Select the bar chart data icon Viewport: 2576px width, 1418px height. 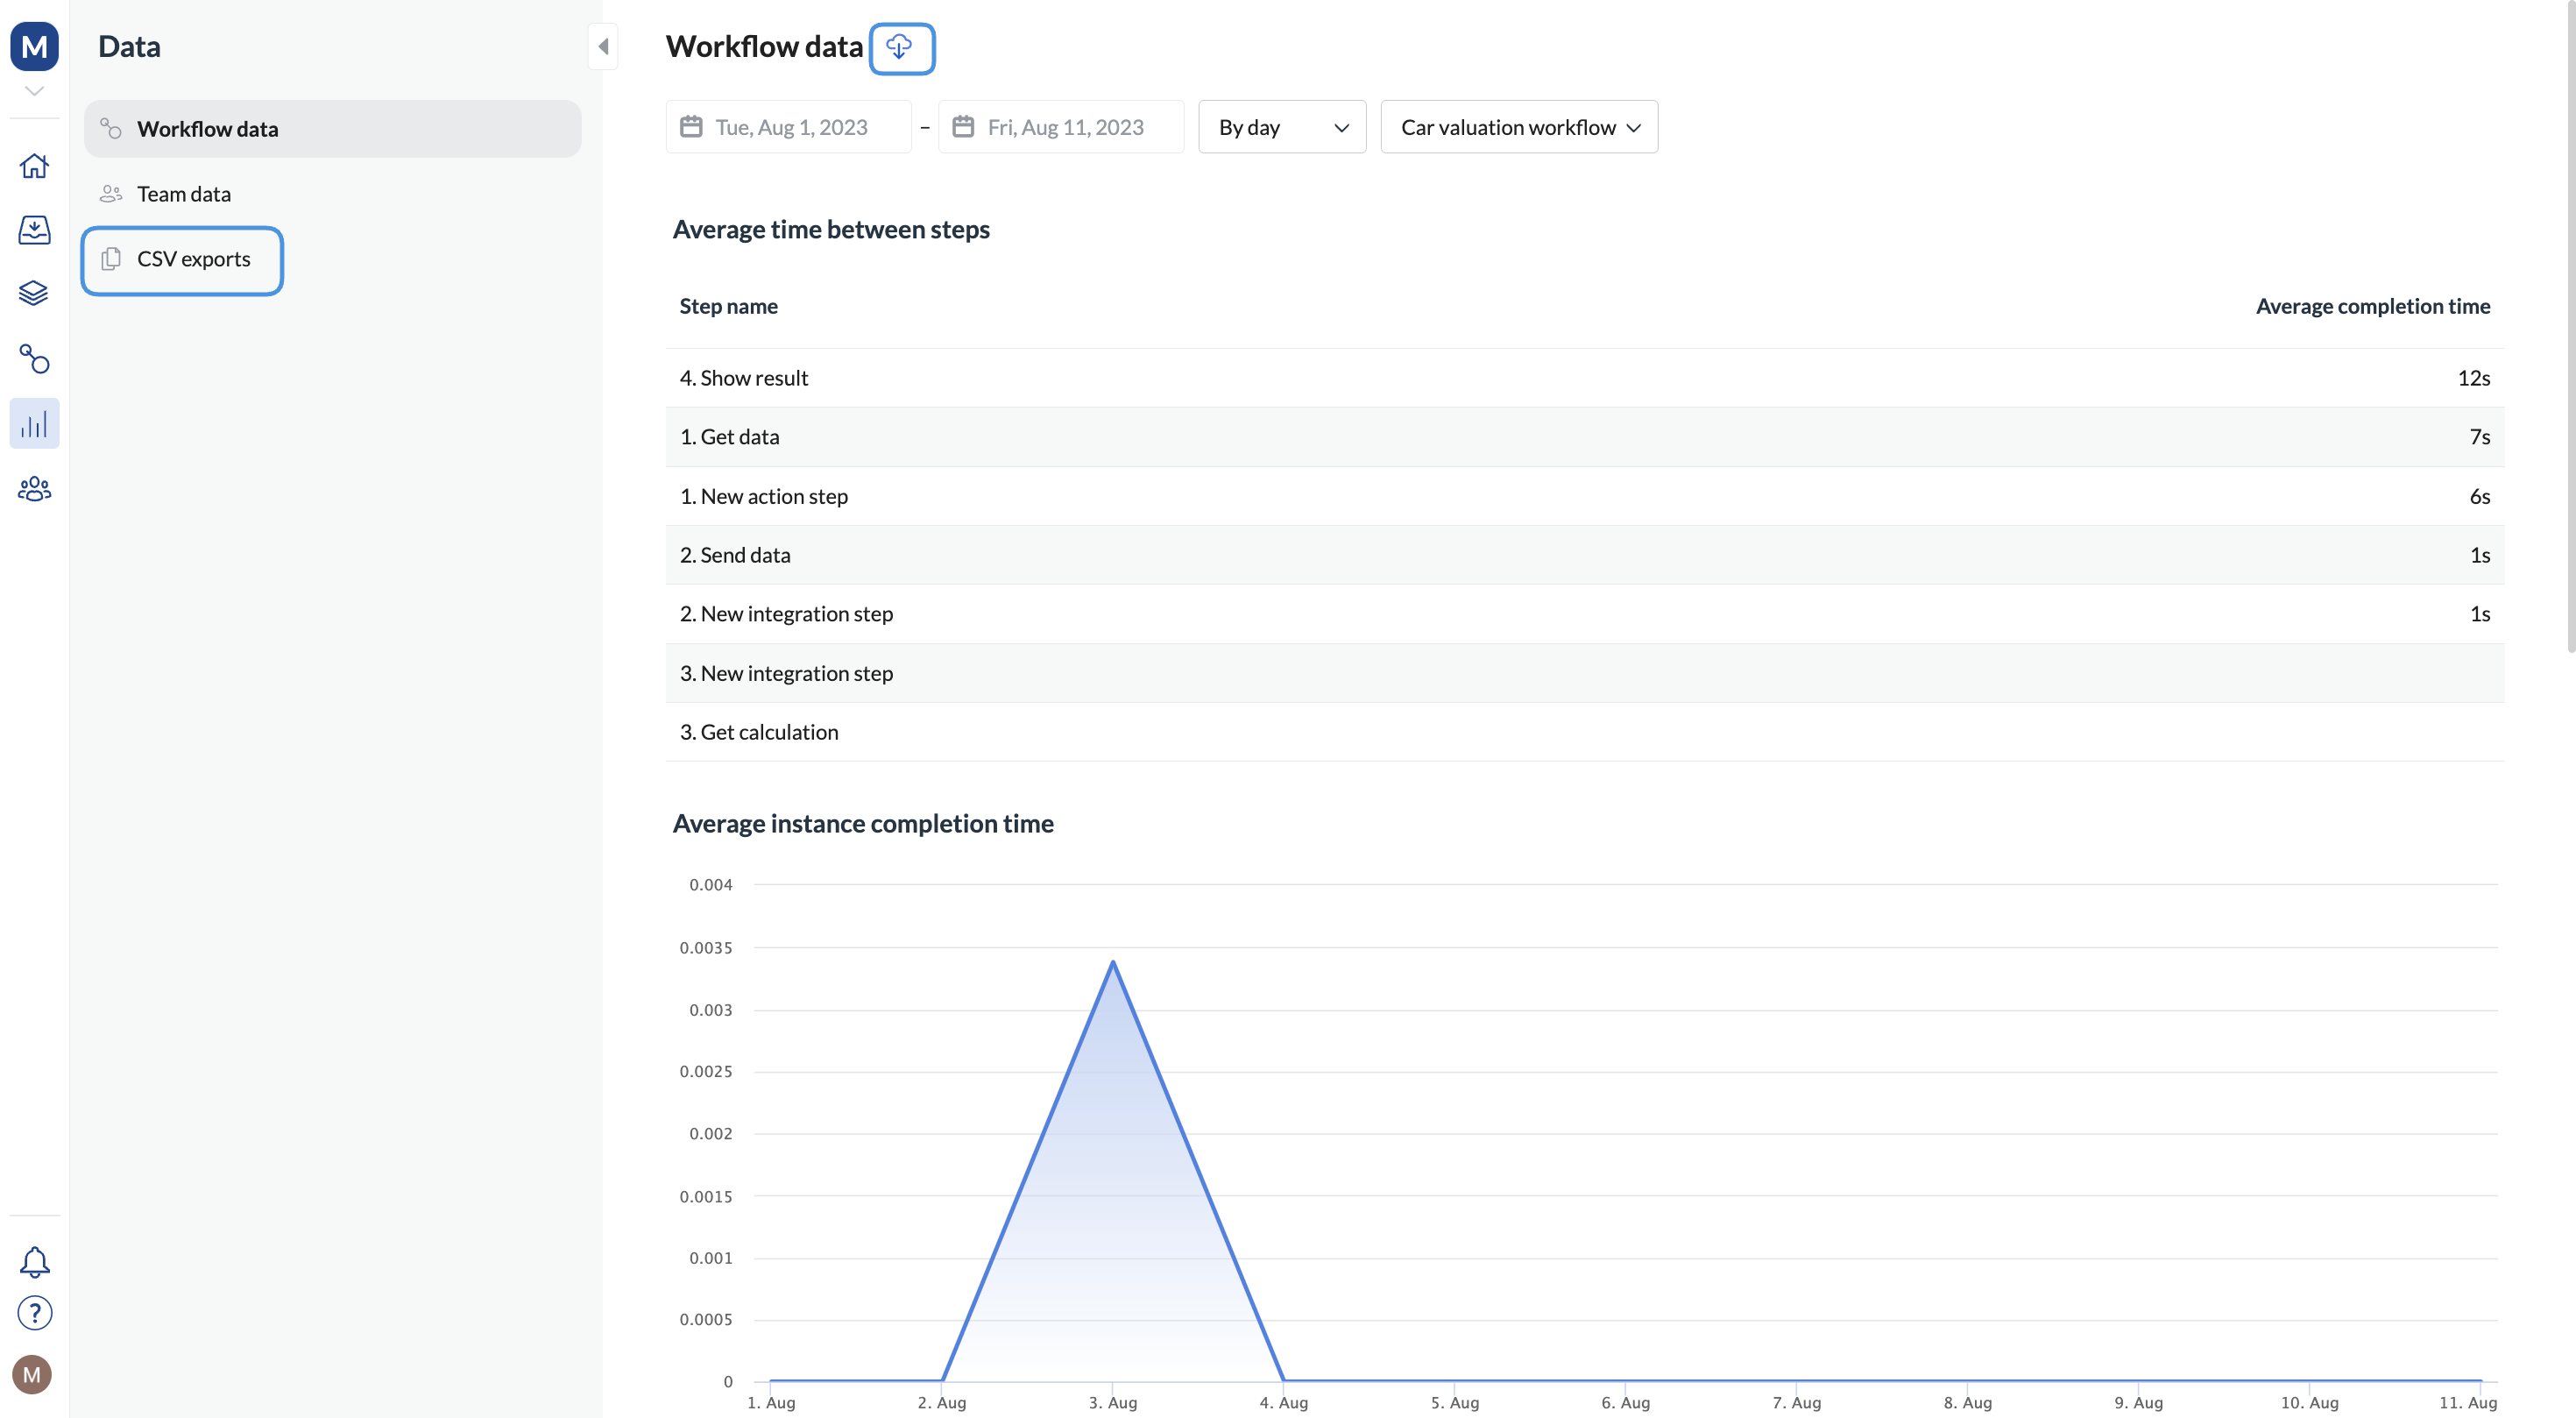pyautogui.click(x=34, y=424)
